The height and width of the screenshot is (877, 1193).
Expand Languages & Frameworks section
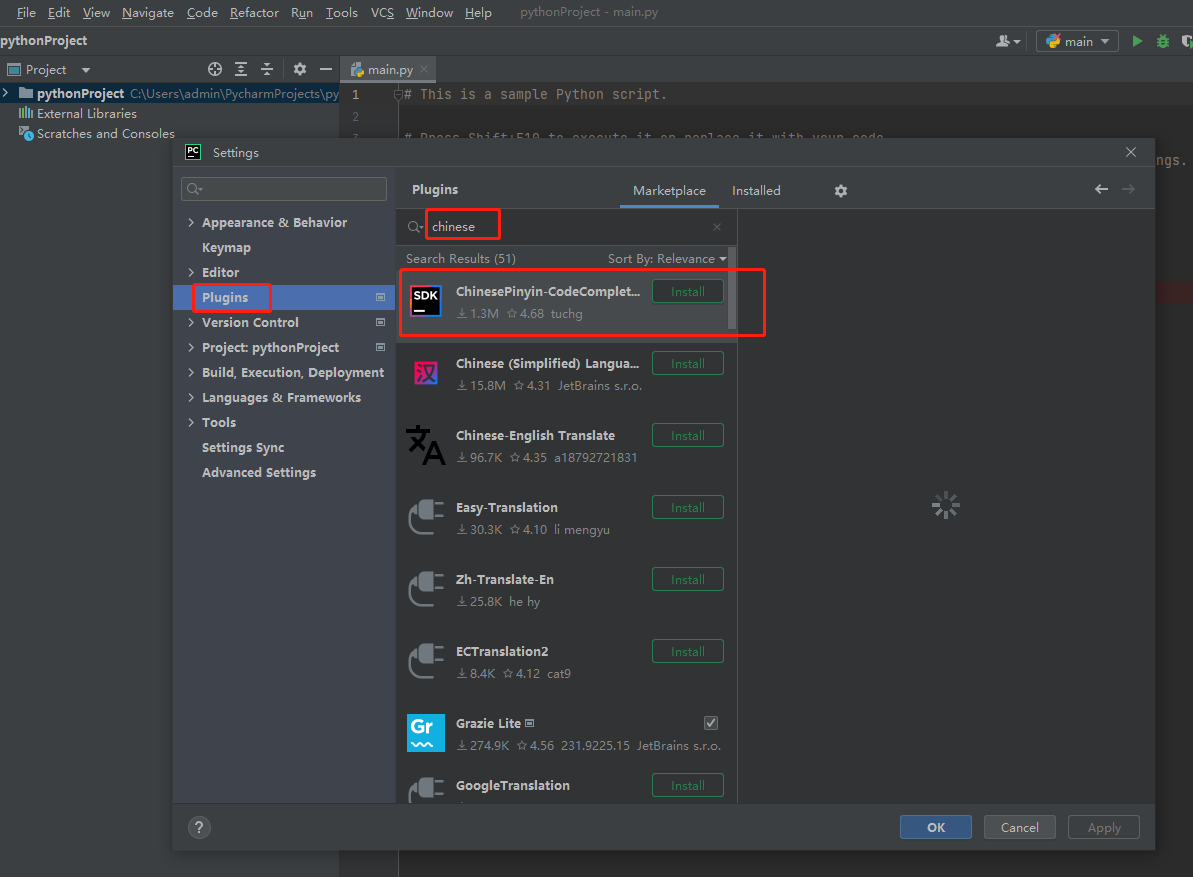(191, 398)
